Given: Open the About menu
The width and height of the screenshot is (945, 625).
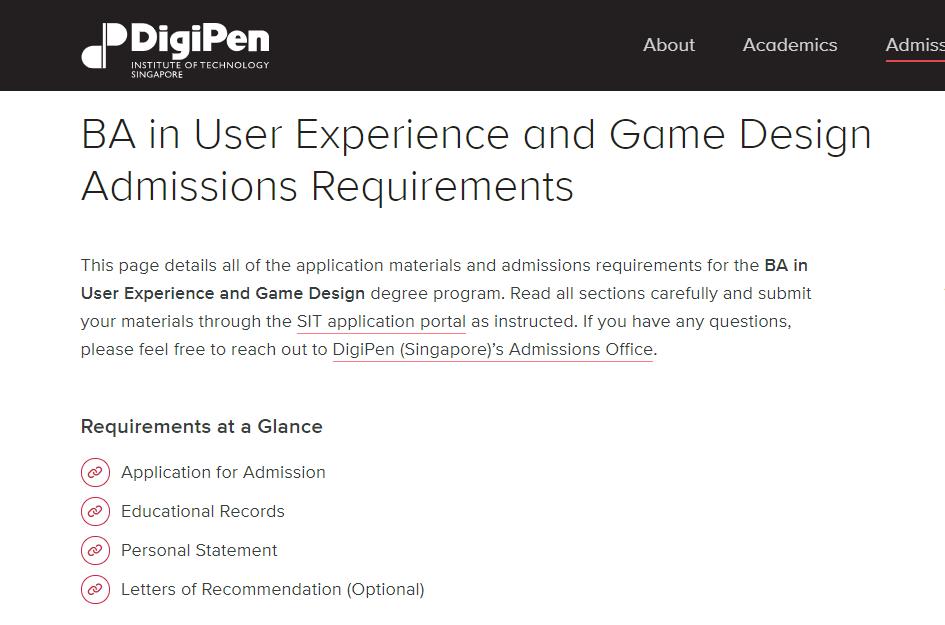Looking at the screenshot, I should [x=668, y=45].
